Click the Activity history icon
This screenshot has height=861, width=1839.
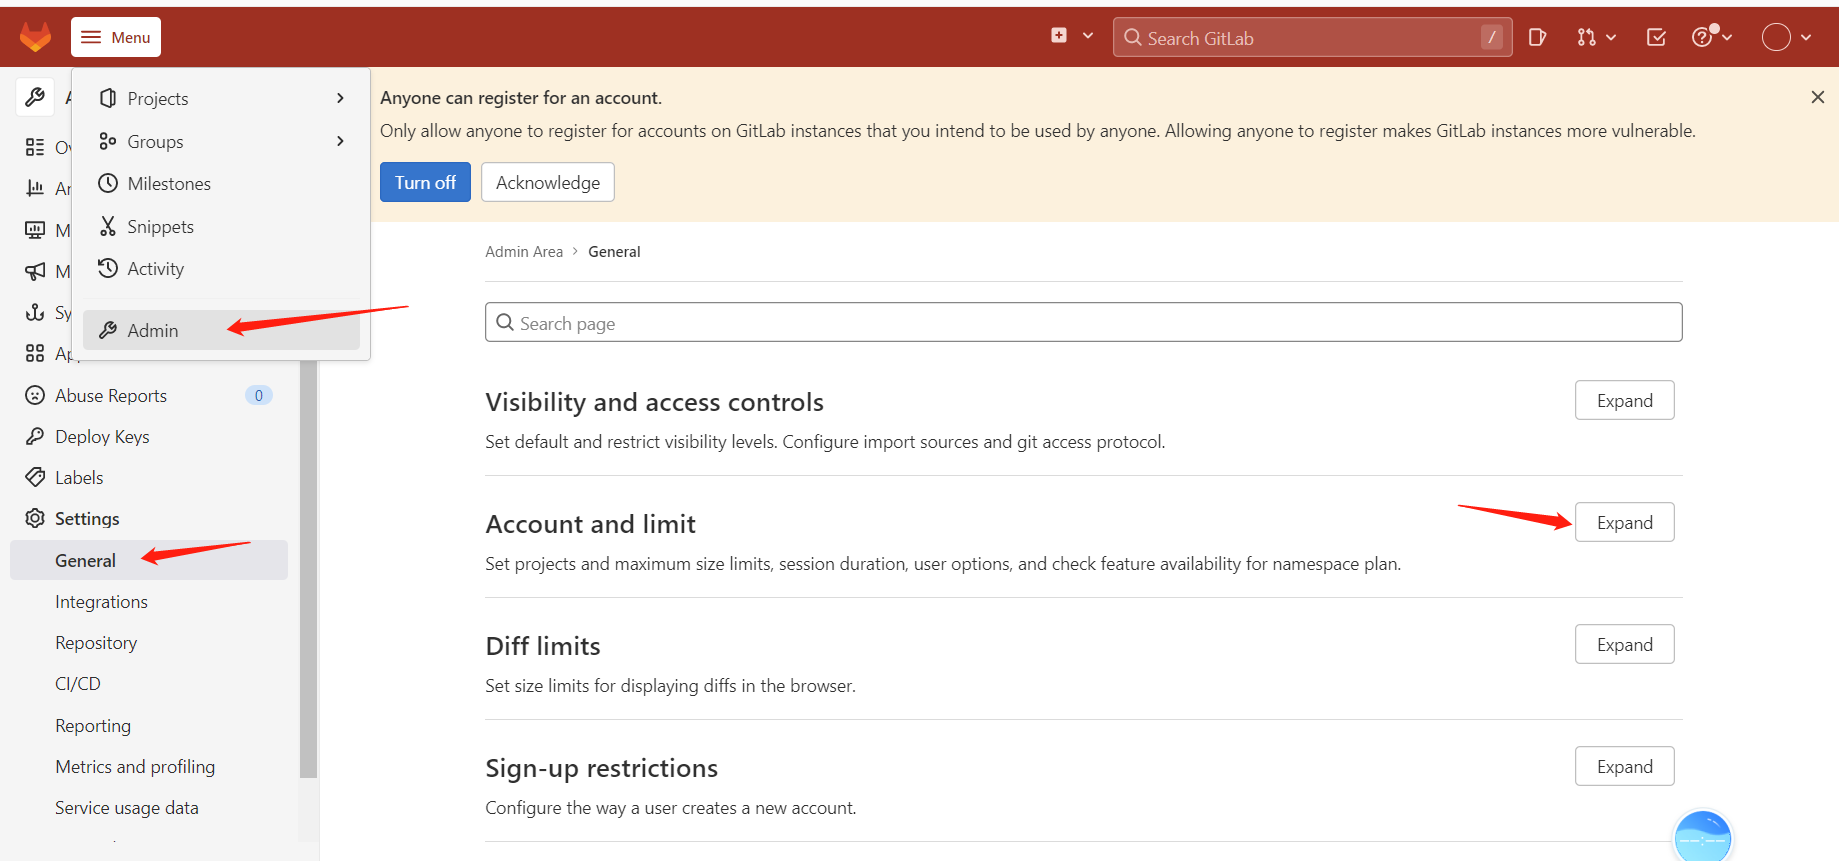(108, 268)
